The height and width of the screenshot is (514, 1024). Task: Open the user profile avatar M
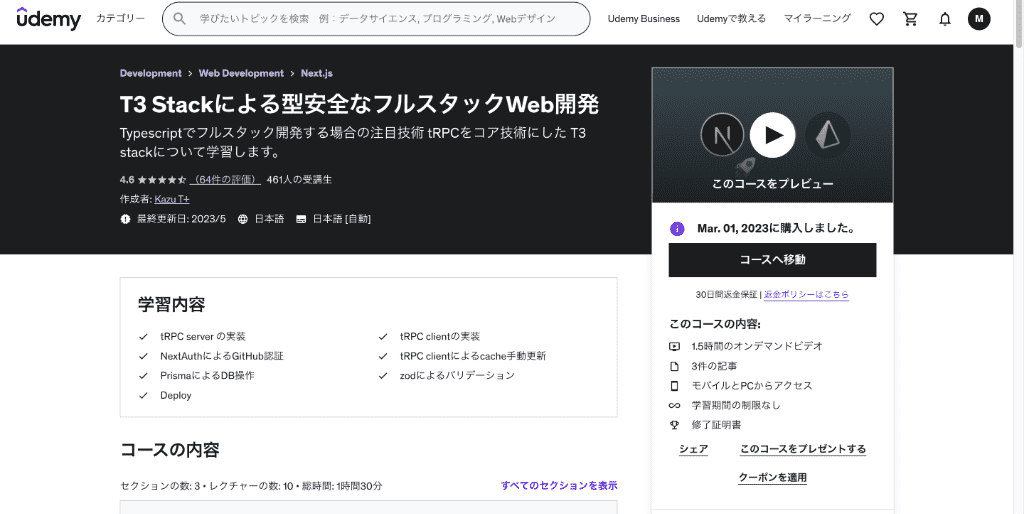pos(979,19)
